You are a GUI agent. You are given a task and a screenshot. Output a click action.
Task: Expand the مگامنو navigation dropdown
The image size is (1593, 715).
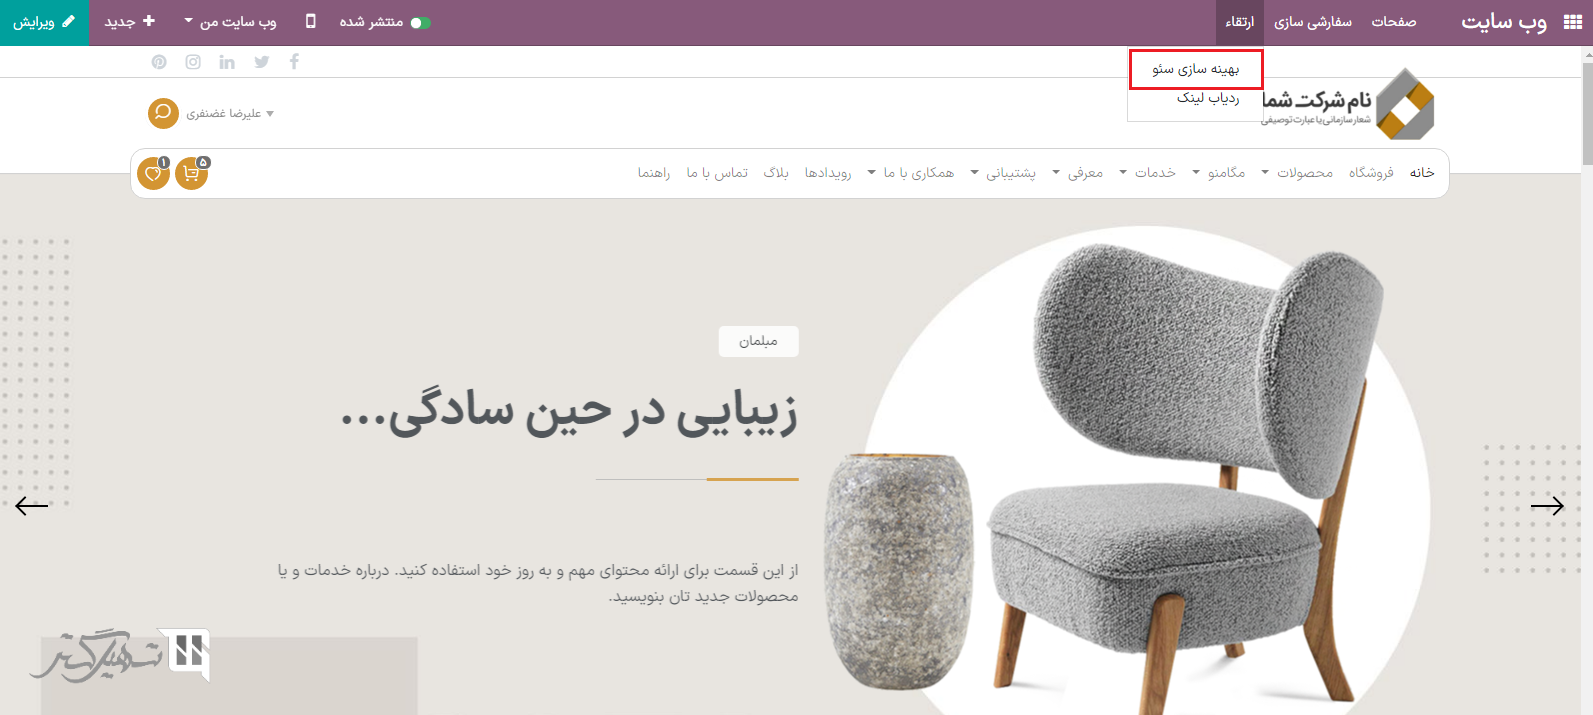tap(1219, 173)
